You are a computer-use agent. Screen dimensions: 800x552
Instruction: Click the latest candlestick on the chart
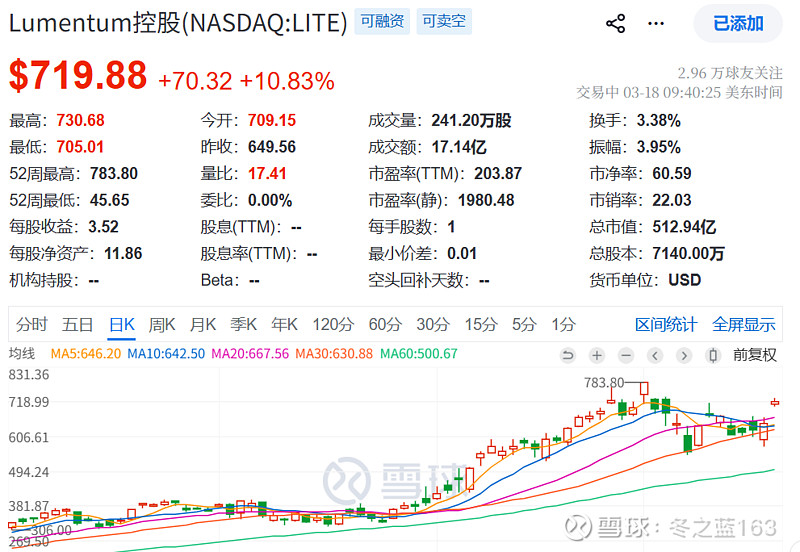click(x=775, y=403)
